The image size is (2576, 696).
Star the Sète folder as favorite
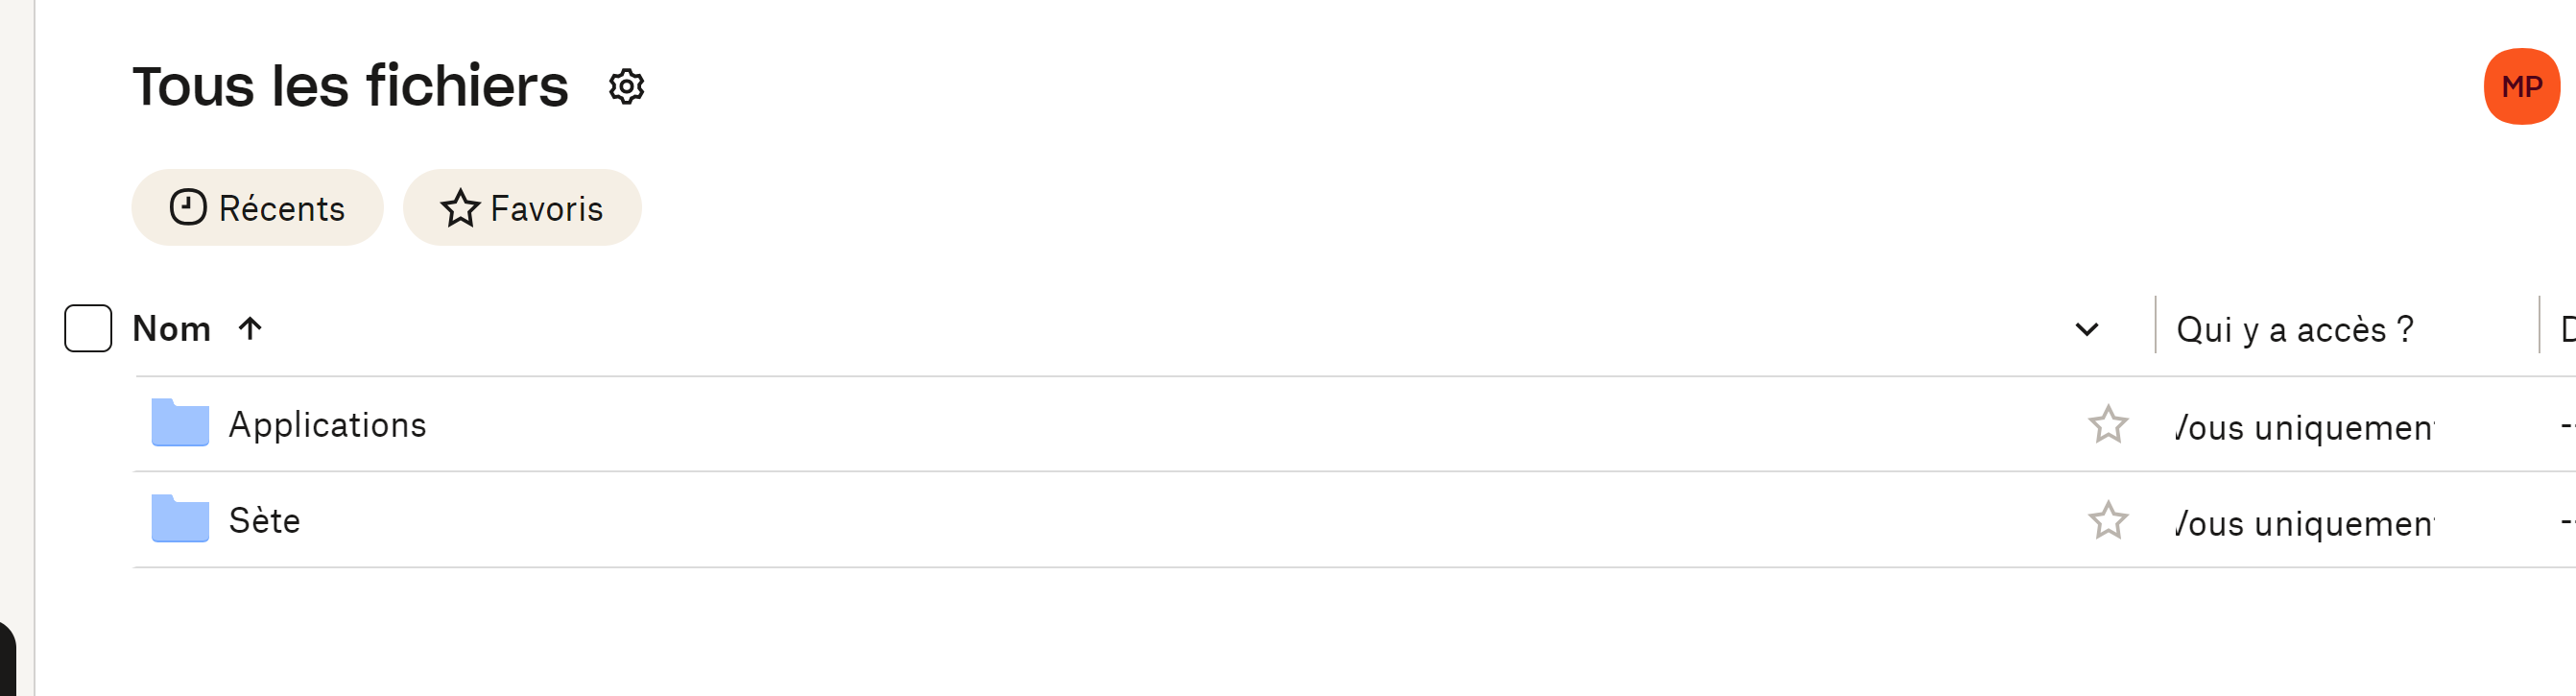pyautogui.click(x=2107, y=521)
